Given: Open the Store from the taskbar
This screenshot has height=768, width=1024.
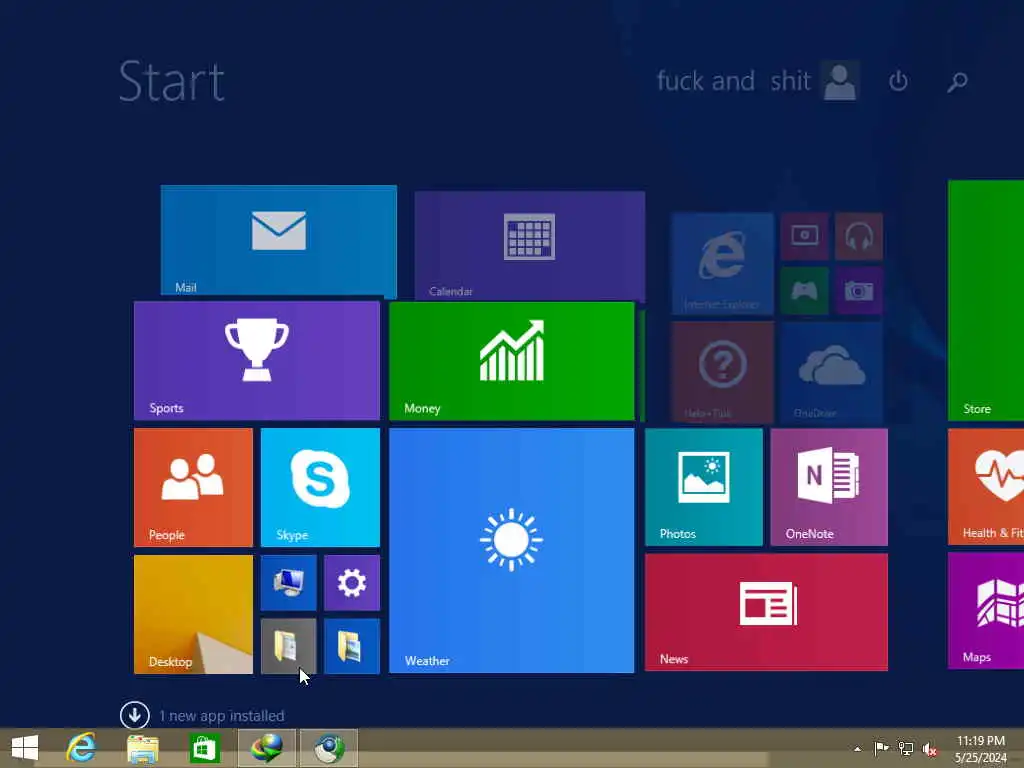Looking at the screenshot, I should click(204, 748).
